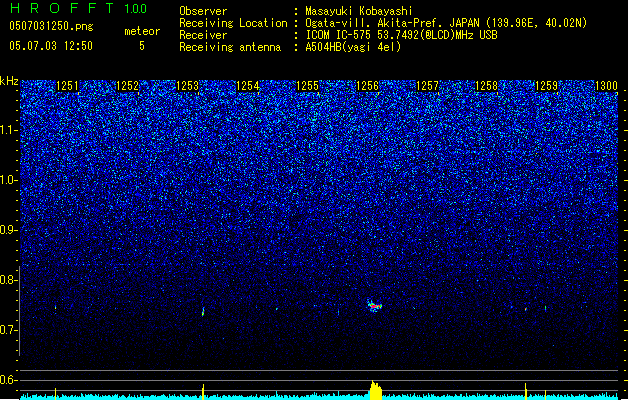Click the 0.6 kHz frequency tick label
Viewport: 629px width, 400px height.
tap(9, 380)
